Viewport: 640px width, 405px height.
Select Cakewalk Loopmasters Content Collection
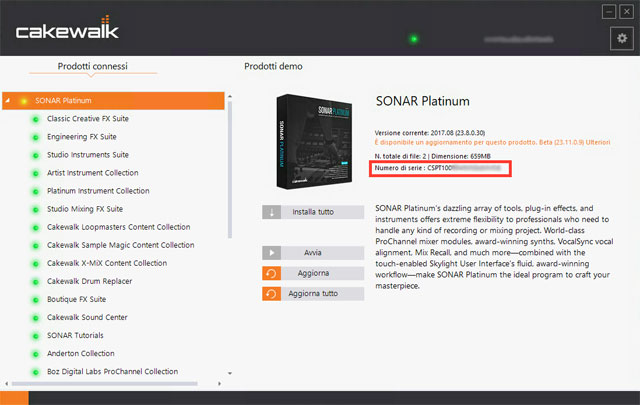click(x=118, y=227)
